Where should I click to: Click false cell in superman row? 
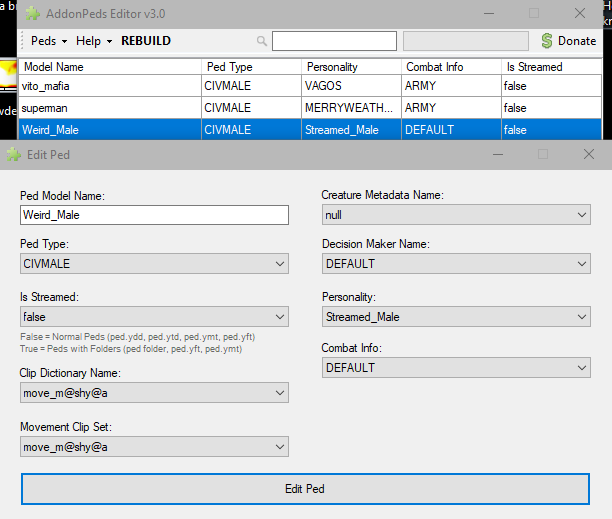(x=551, y=108)
